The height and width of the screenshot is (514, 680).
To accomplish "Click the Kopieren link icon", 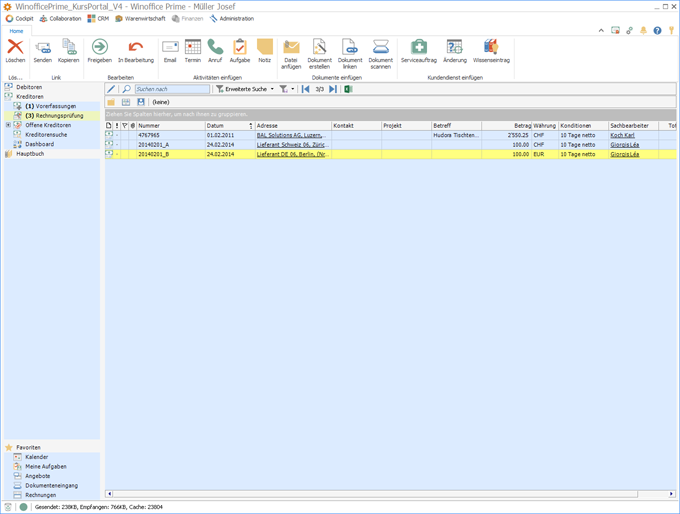I will click(x=69, y=47).
